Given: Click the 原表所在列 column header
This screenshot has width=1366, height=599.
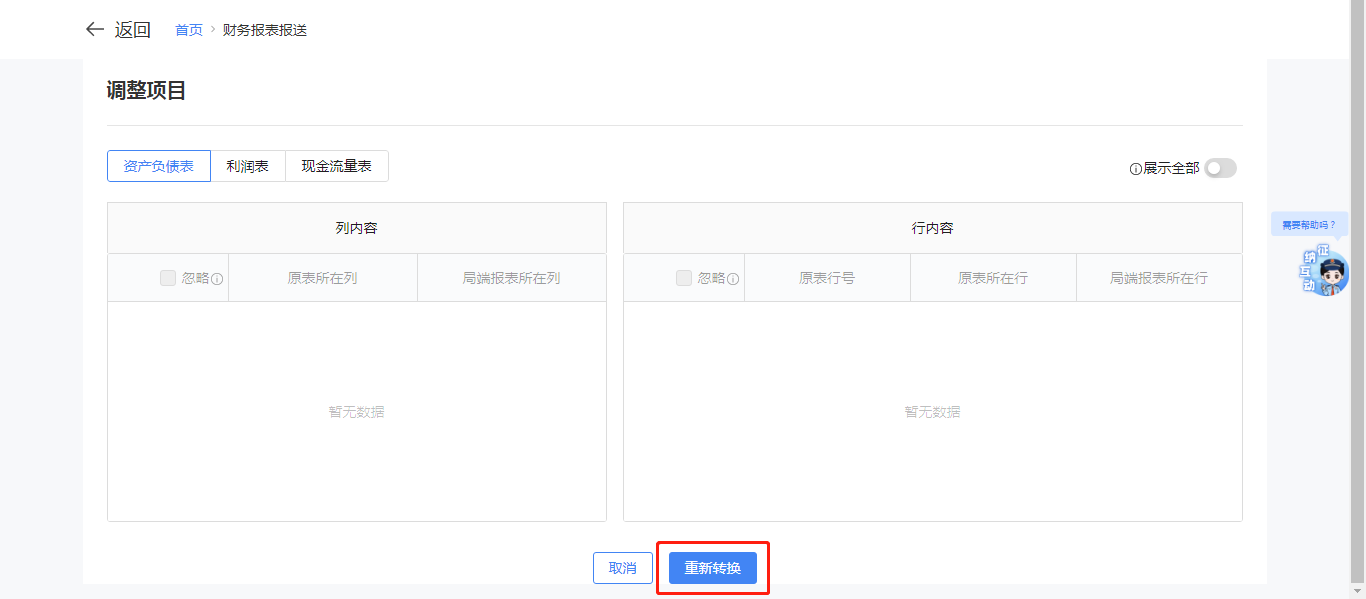Looking at the screenshot, I should pos(322,278).
